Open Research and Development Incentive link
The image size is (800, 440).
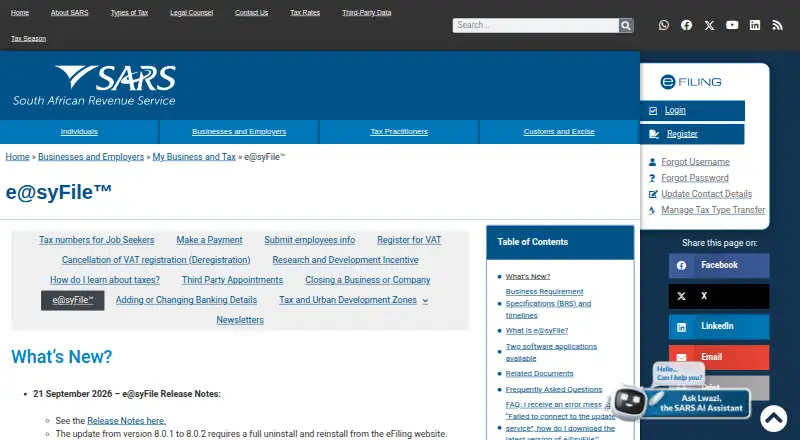(345, 260)
